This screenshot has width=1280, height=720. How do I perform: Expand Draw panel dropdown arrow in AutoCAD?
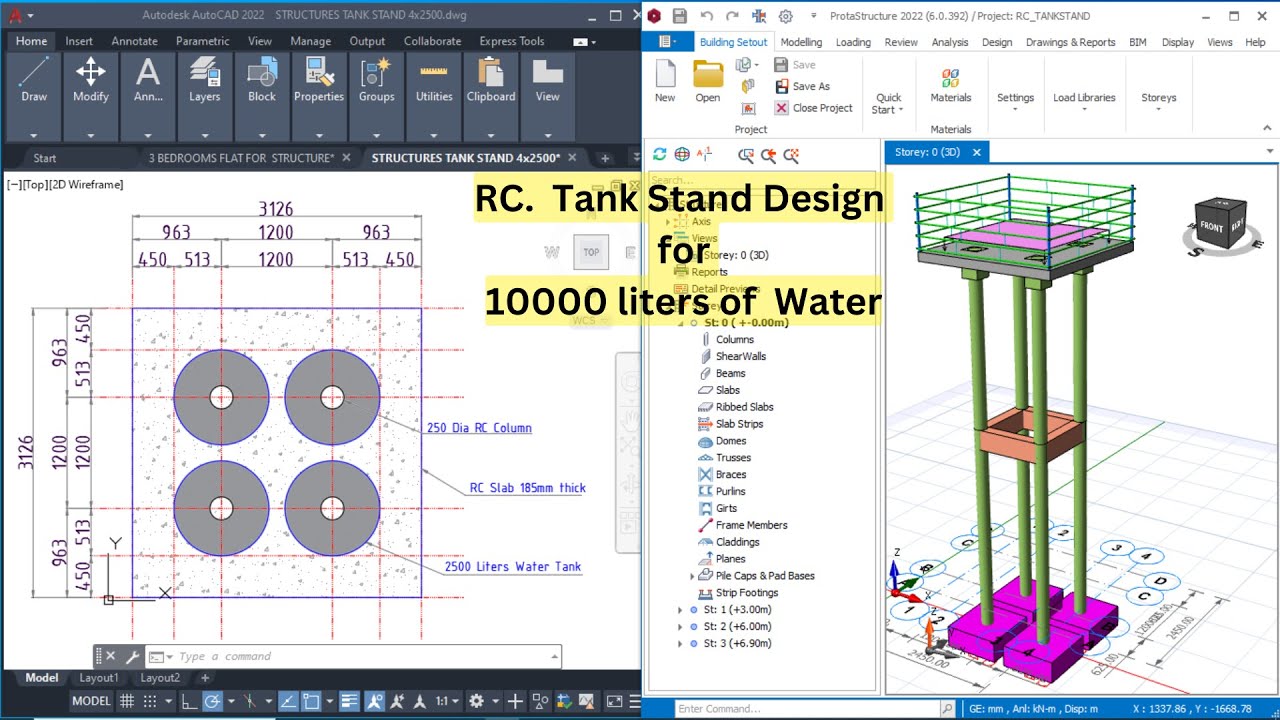pos(34,135)
